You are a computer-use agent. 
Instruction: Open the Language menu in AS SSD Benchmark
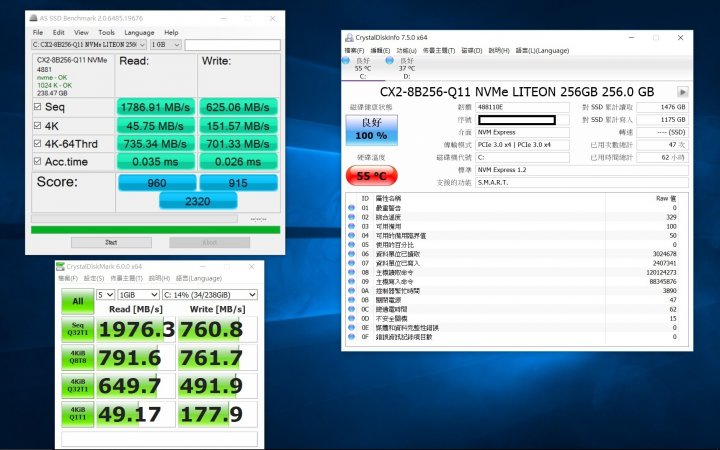139,33
